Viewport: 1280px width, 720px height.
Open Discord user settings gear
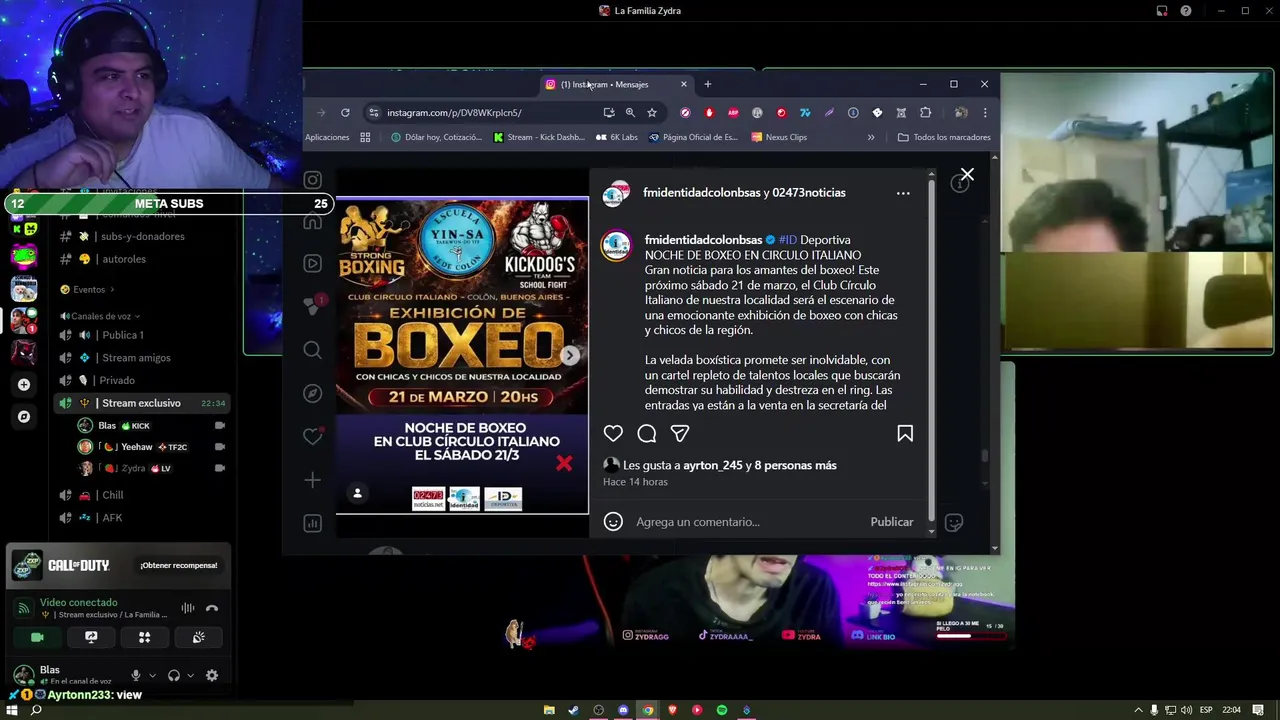coord(212,676)
